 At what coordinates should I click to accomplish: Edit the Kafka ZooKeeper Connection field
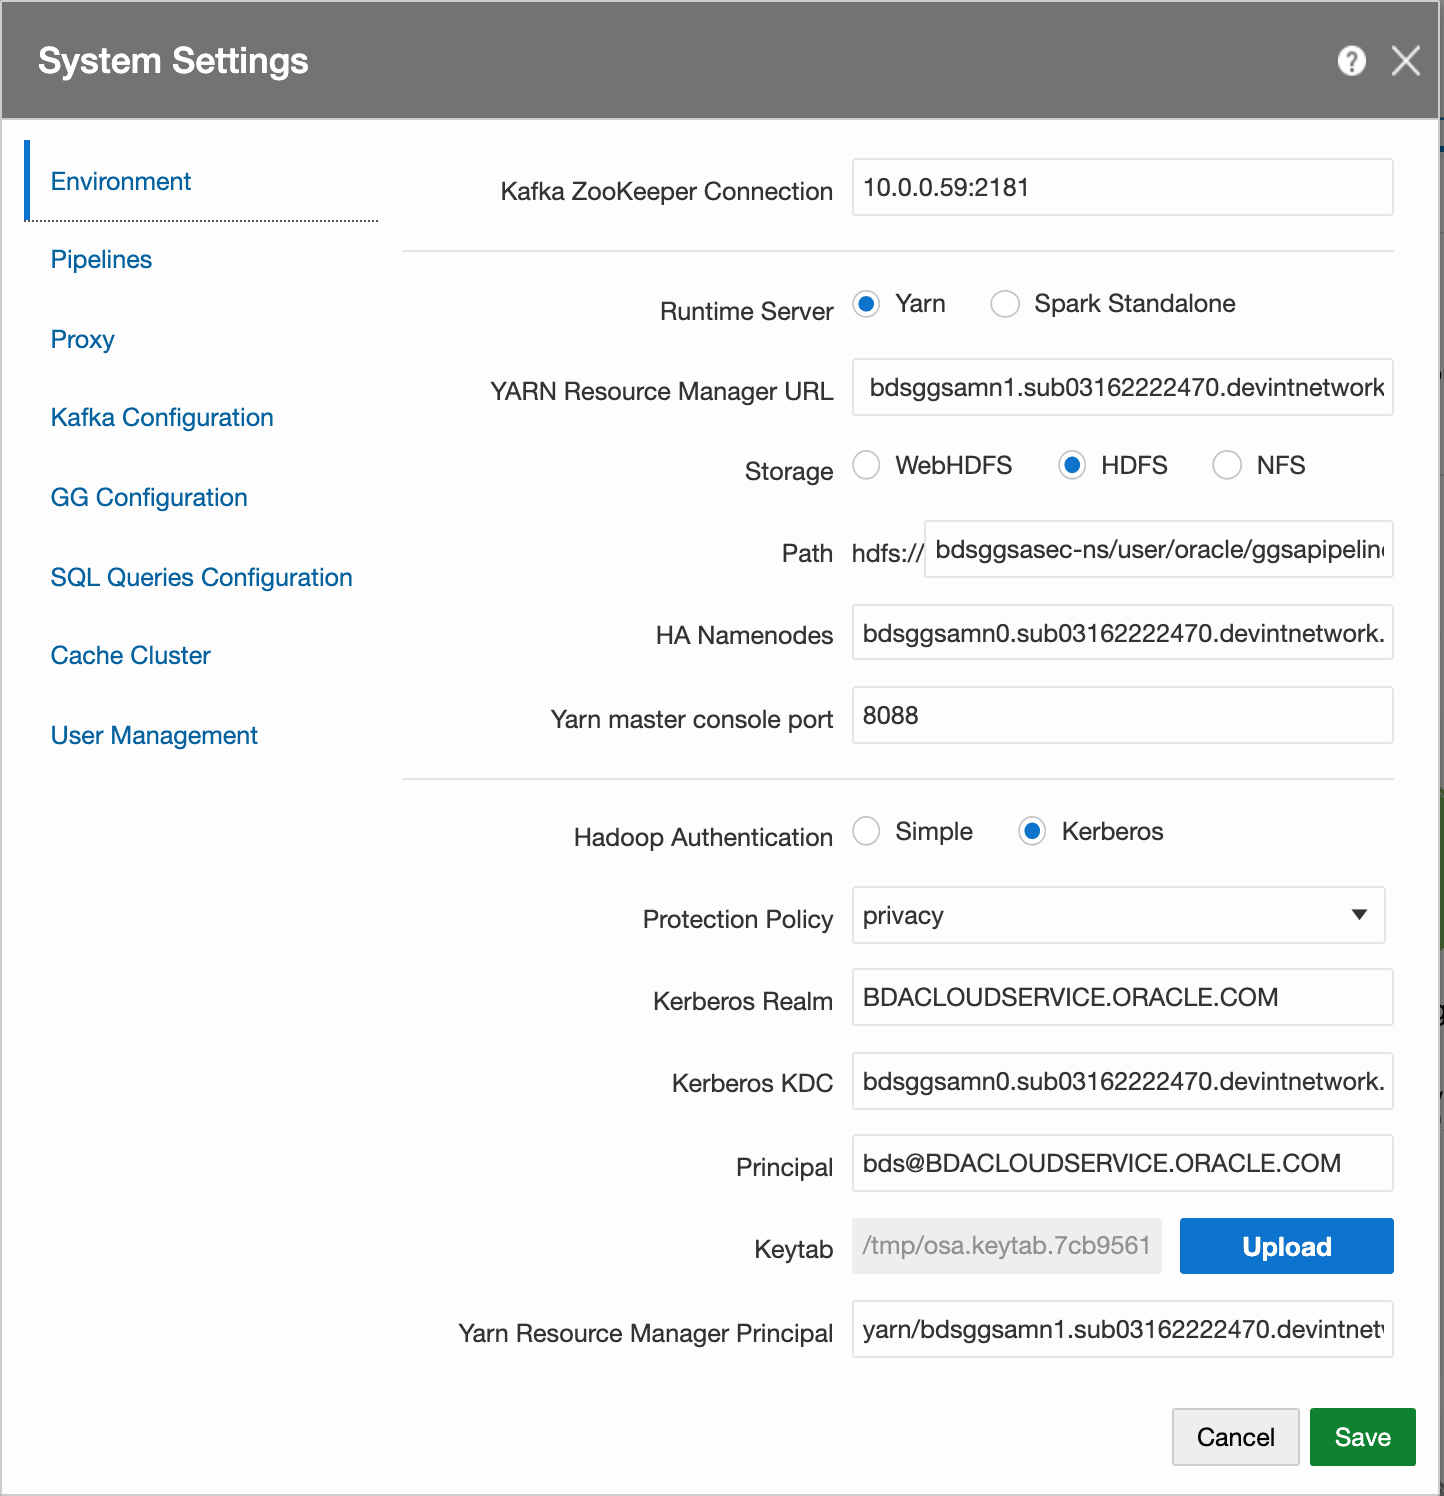coord(1122,187)
